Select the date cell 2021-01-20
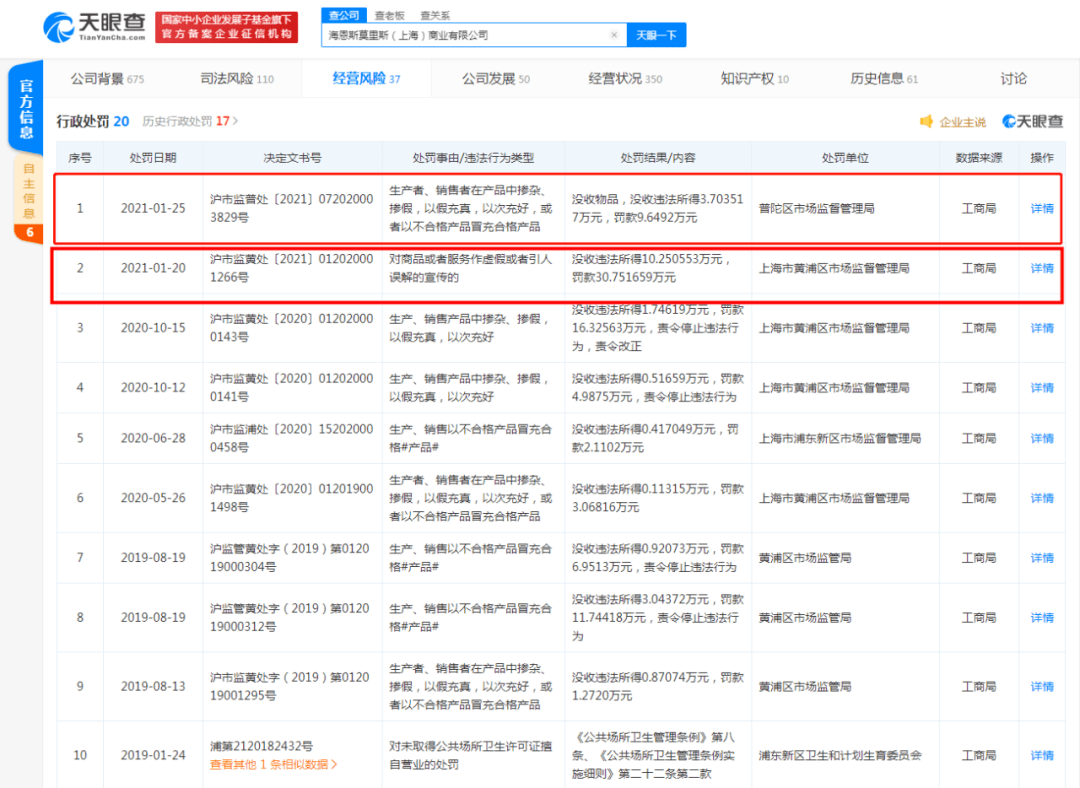The height and width of the screenshot is (788, 1080). click(x=153, y=268)
